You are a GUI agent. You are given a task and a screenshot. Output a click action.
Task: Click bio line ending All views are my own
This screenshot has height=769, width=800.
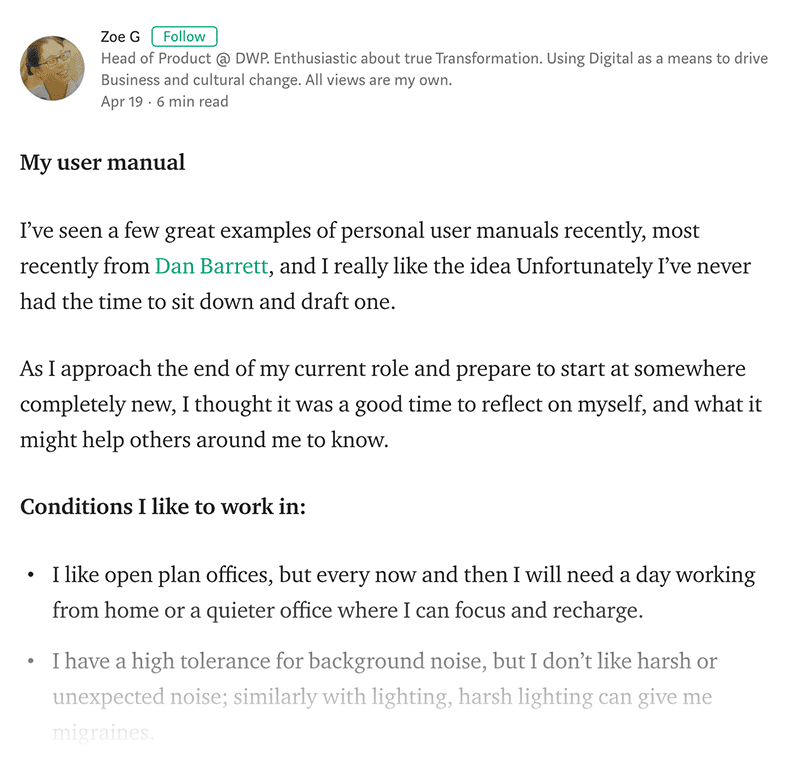pos(276,80)
